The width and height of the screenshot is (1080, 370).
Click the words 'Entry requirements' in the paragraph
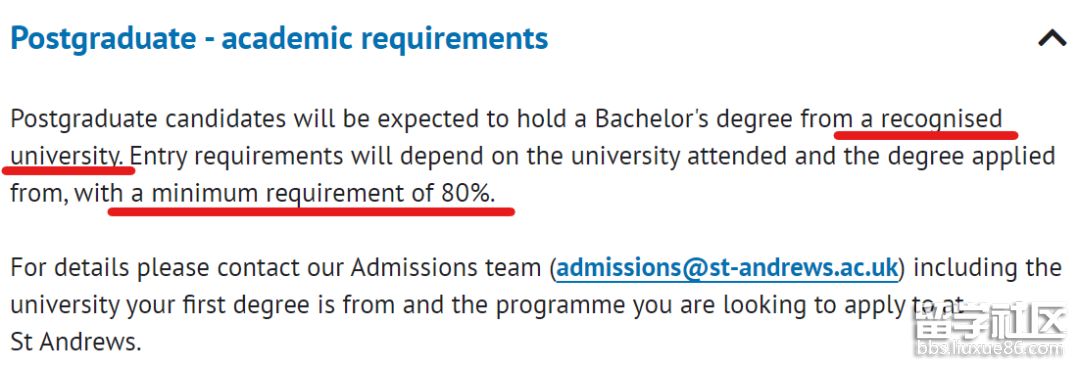(x=236, y=156)
